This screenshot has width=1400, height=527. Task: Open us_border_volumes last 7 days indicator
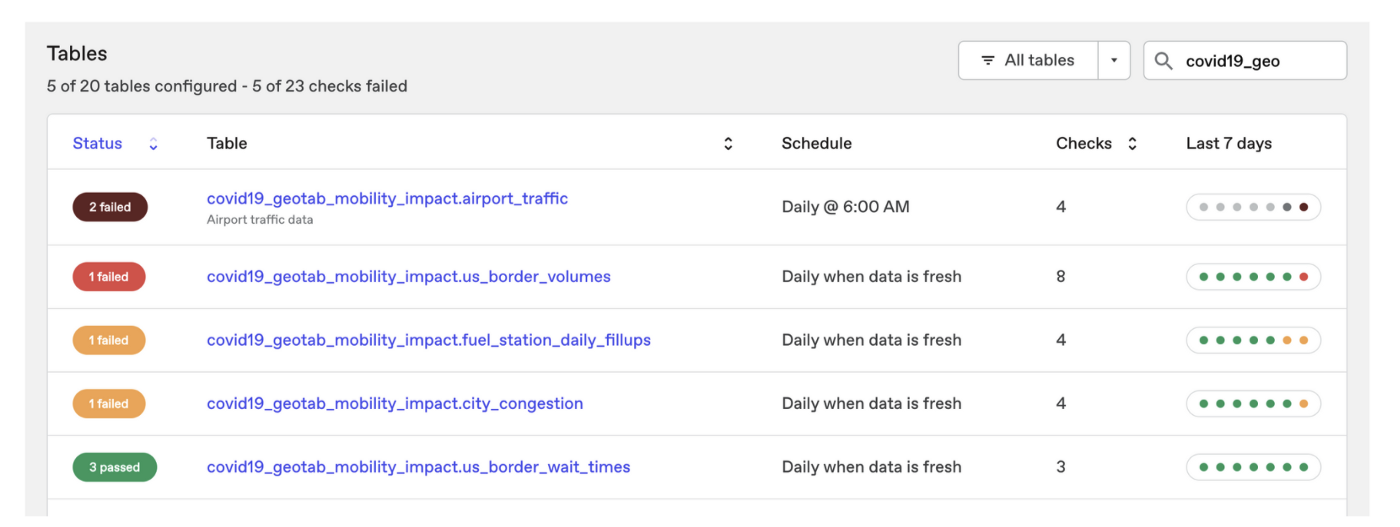tap(1253, 277)
